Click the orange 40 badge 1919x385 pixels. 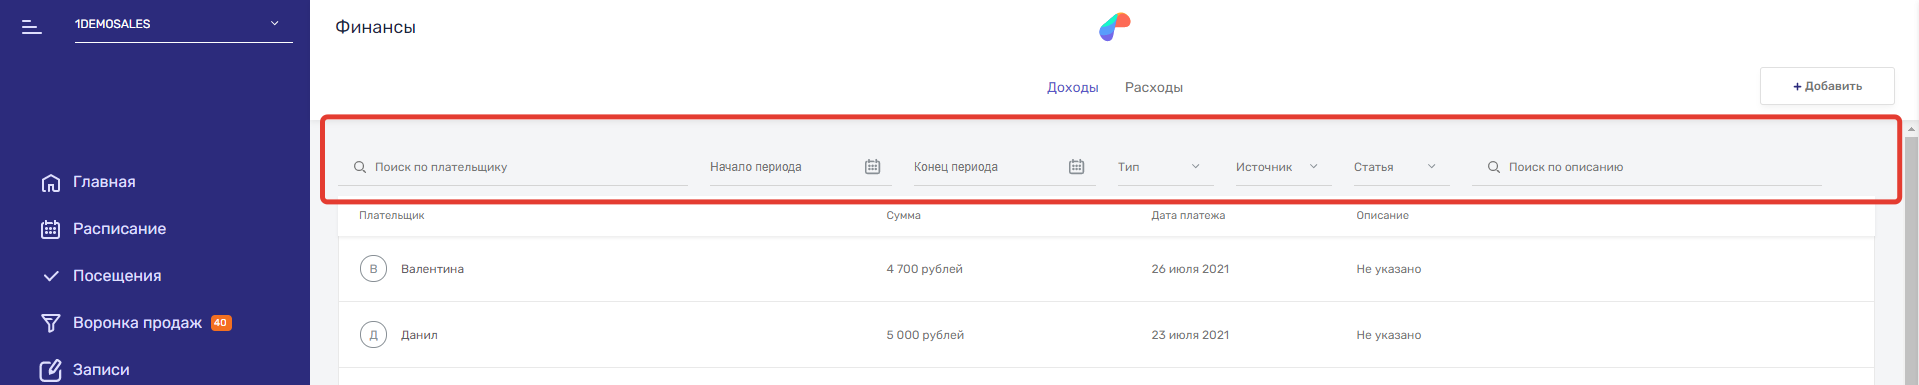221,323
